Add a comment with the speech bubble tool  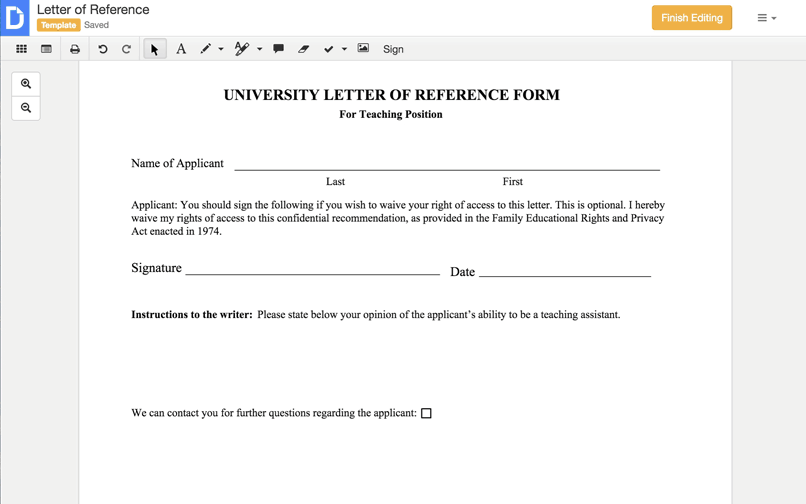(x=278, y=49)
